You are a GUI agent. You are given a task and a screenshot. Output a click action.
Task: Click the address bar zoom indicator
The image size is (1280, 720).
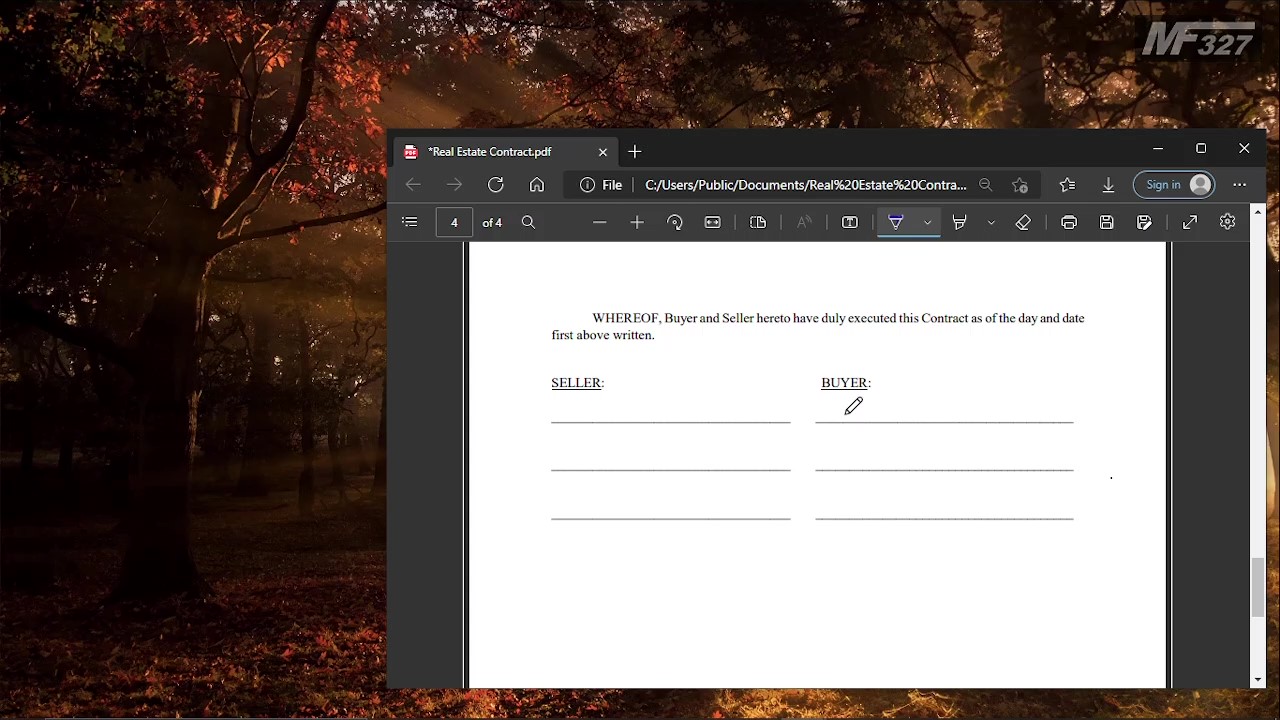[986, 185]
